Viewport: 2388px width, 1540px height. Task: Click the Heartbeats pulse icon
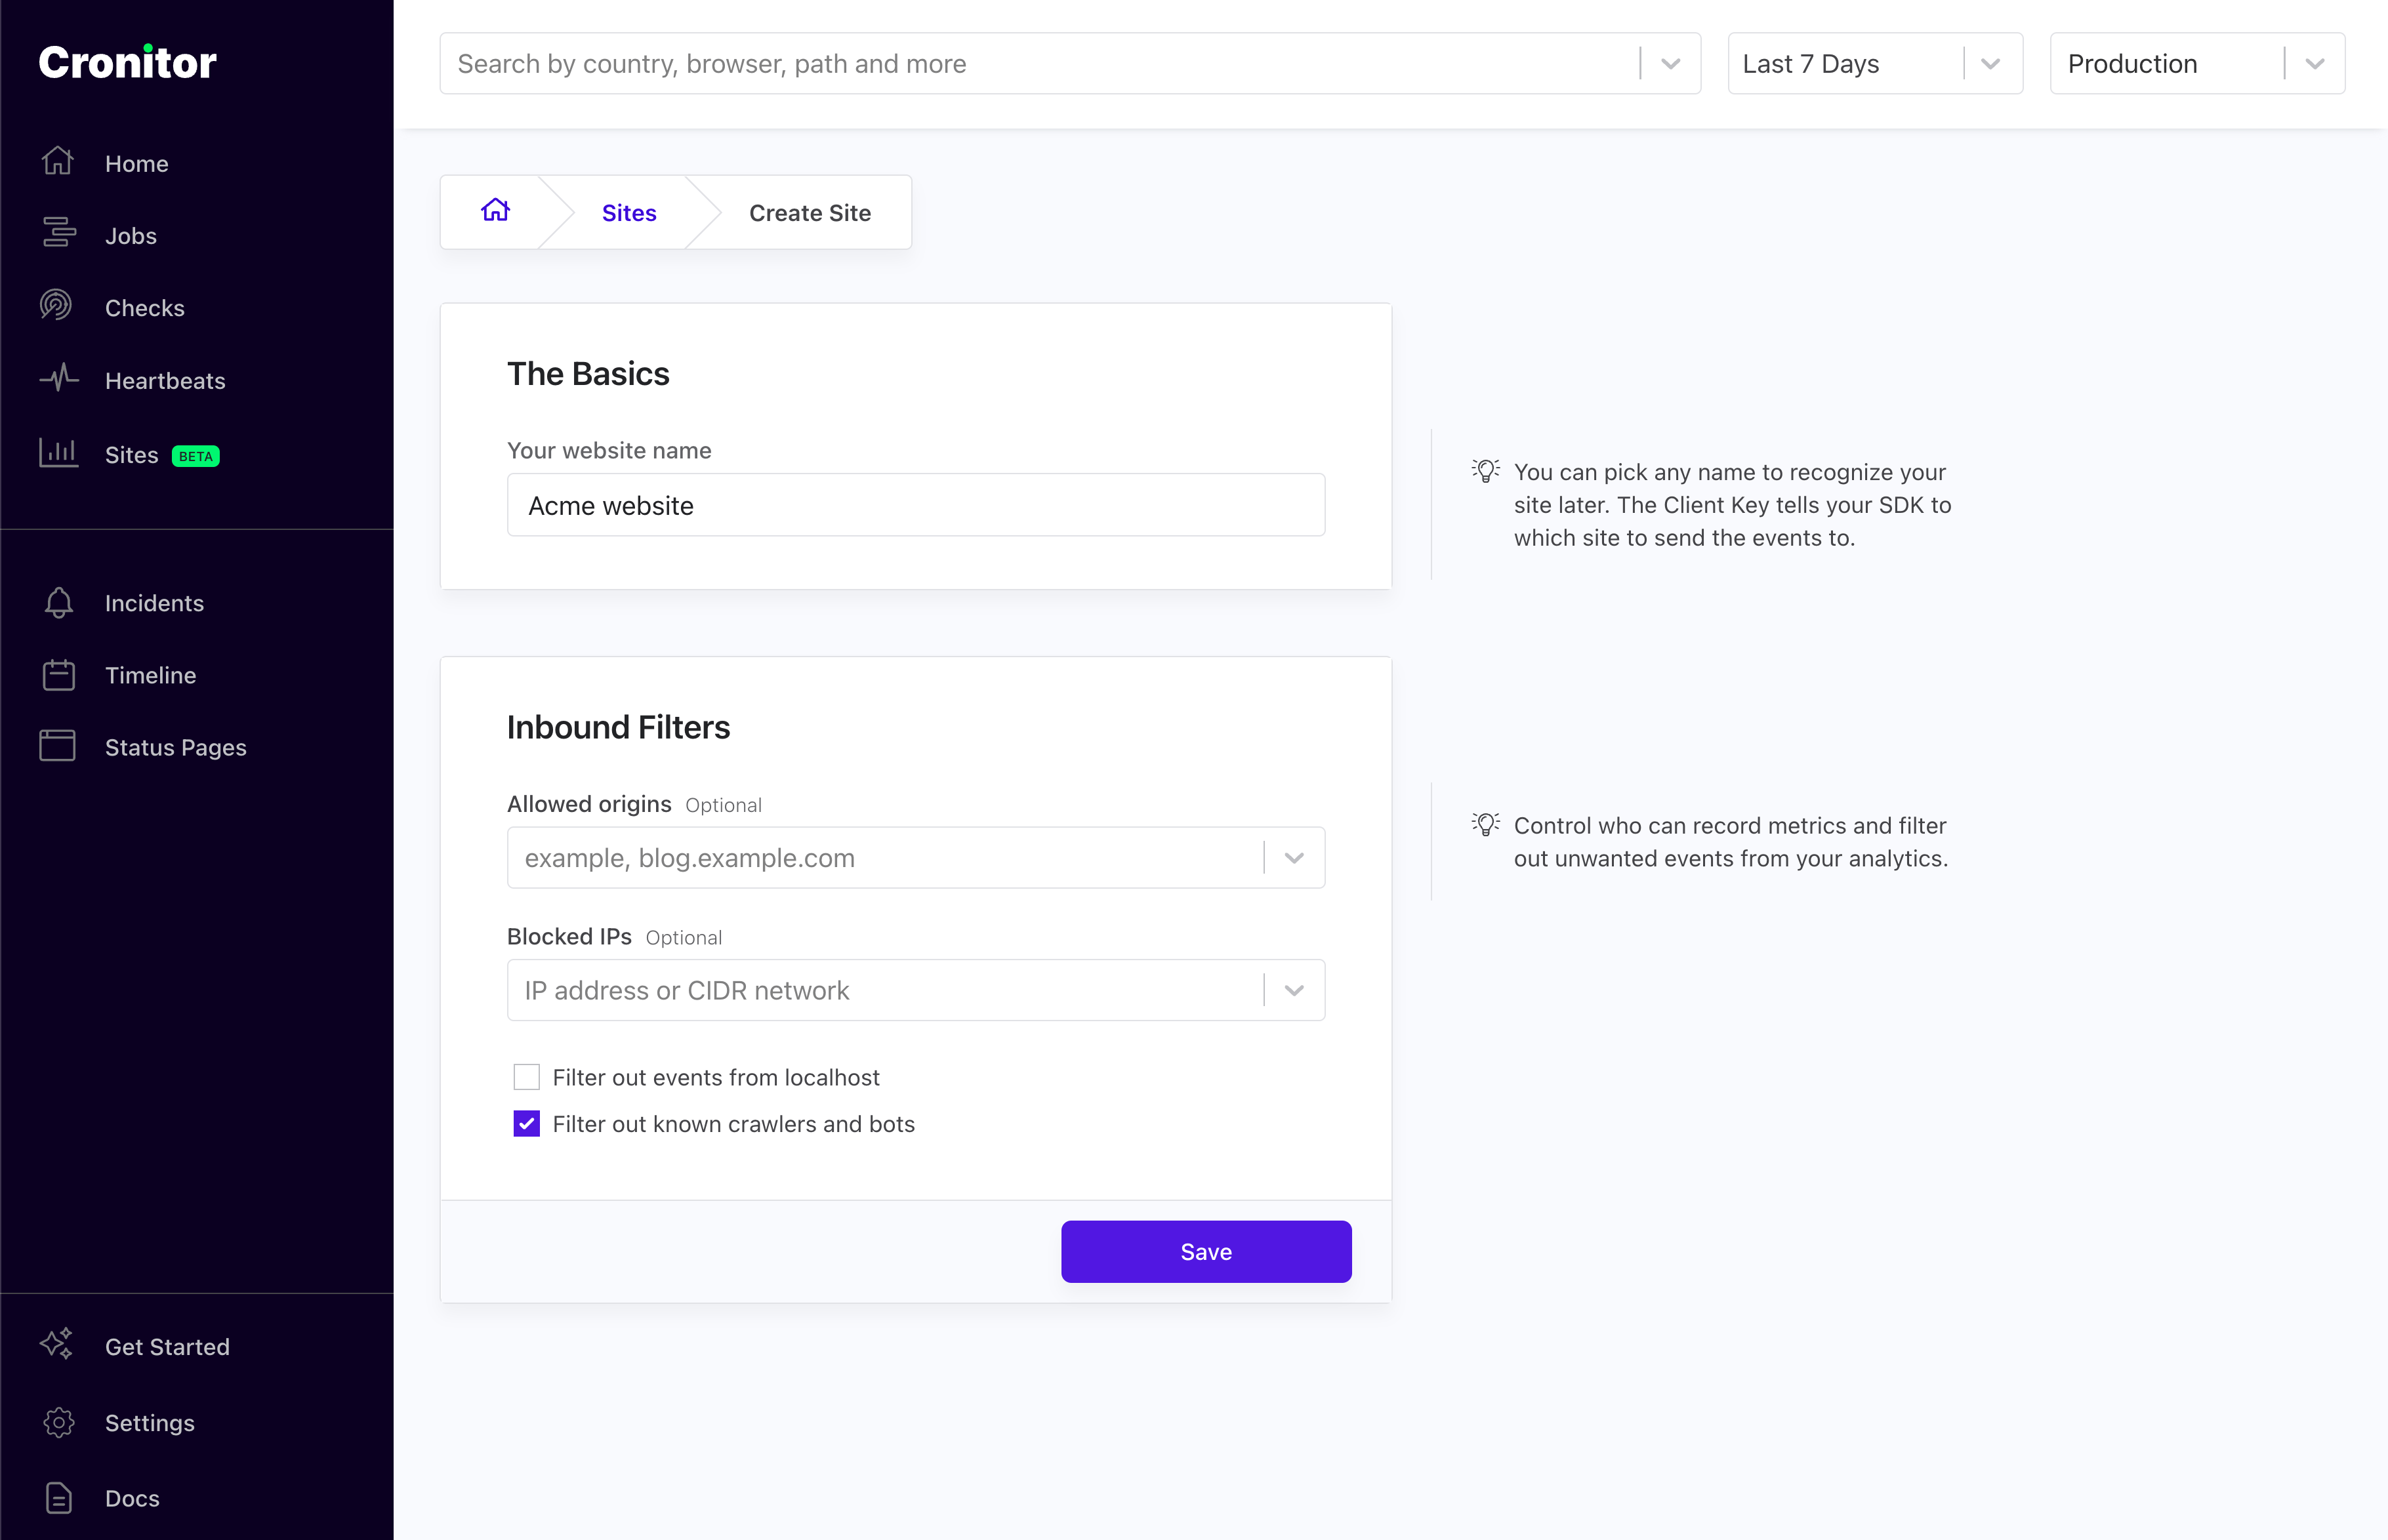pos(58,379)
